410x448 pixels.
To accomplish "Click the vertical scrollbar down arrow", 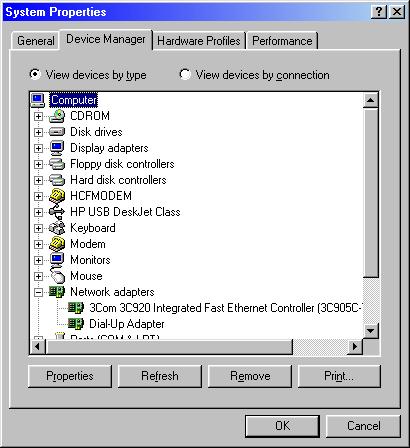I will (x=371, y=331).
